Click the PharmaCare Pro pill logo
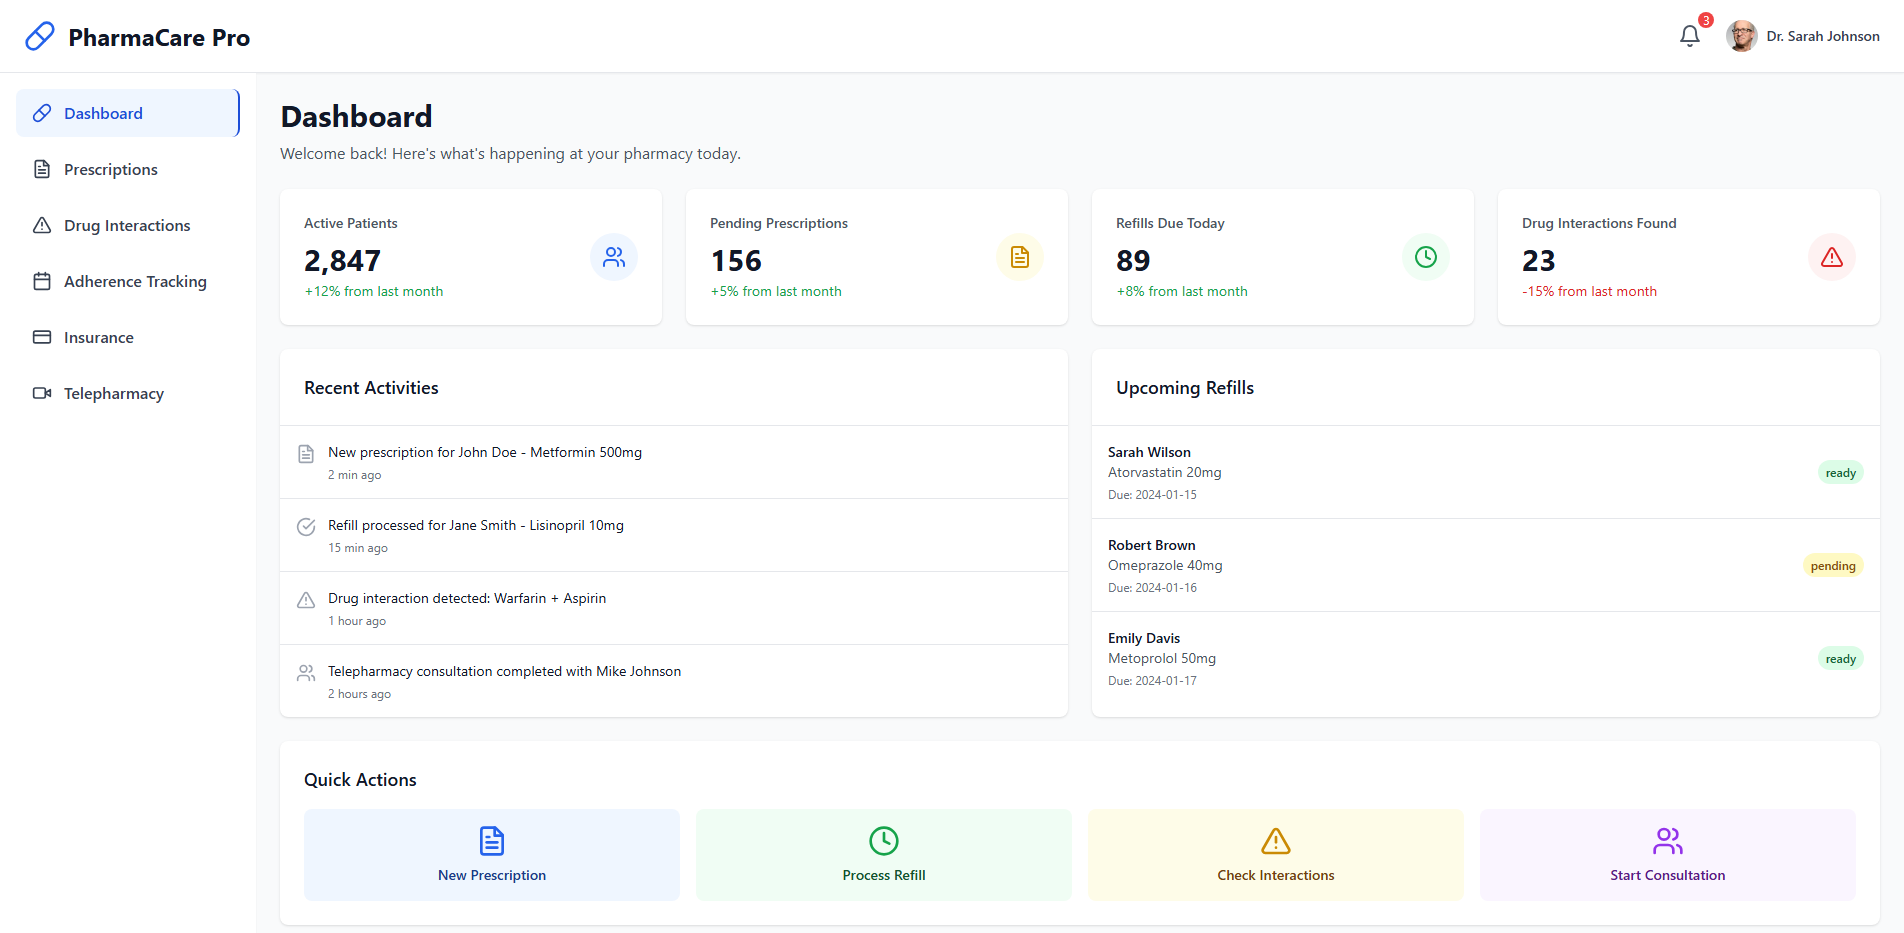 40,37
